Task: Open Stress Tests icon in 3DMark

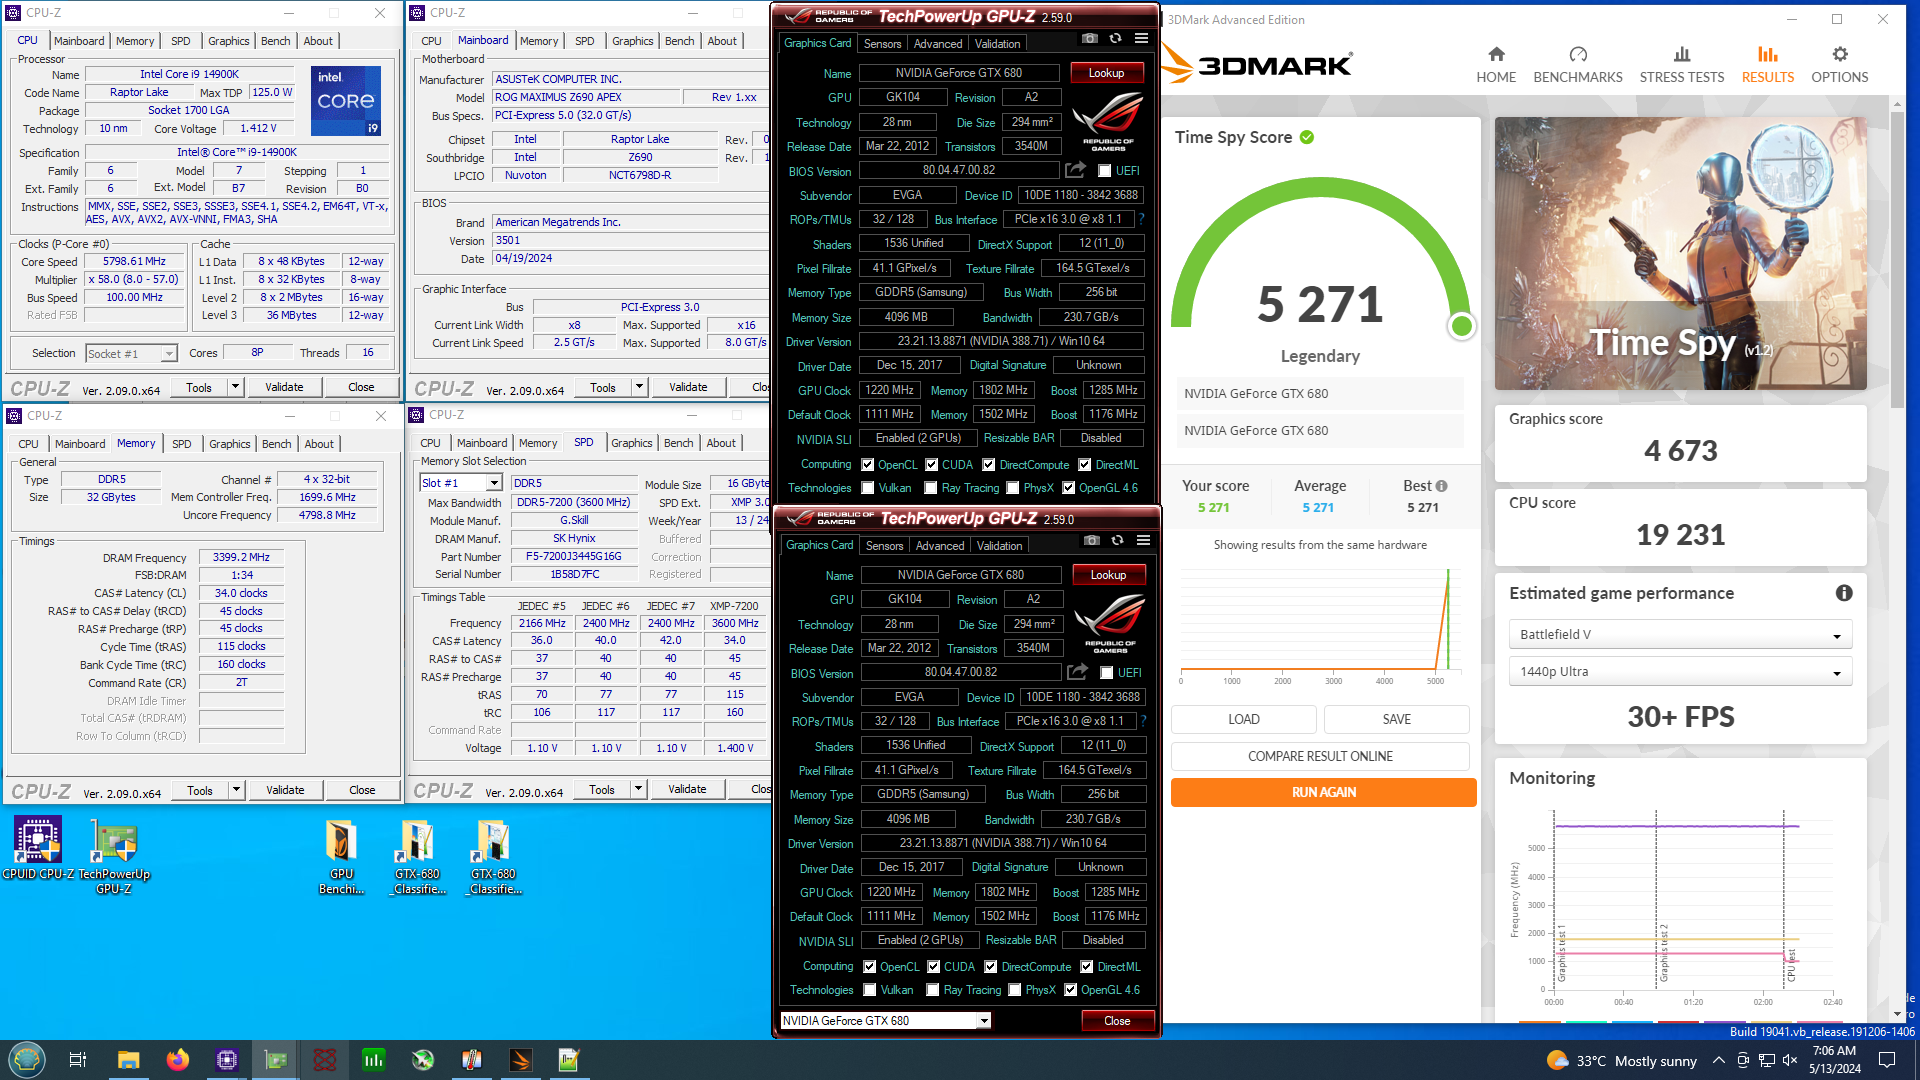Action: point(1682,55)
